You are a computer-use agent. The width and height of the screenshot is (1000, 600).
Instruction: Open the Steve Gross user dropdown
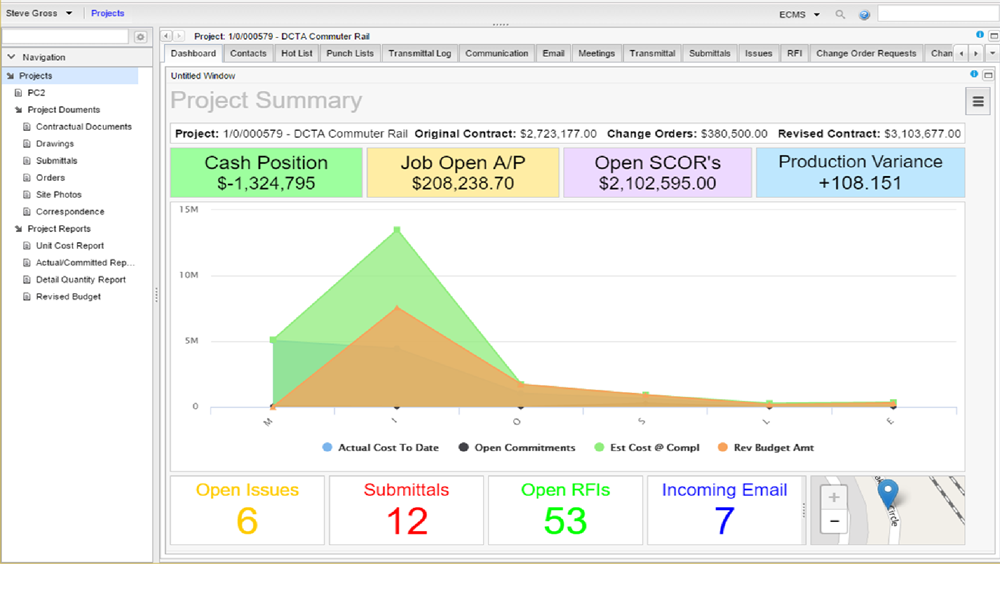tap(39, 14)
